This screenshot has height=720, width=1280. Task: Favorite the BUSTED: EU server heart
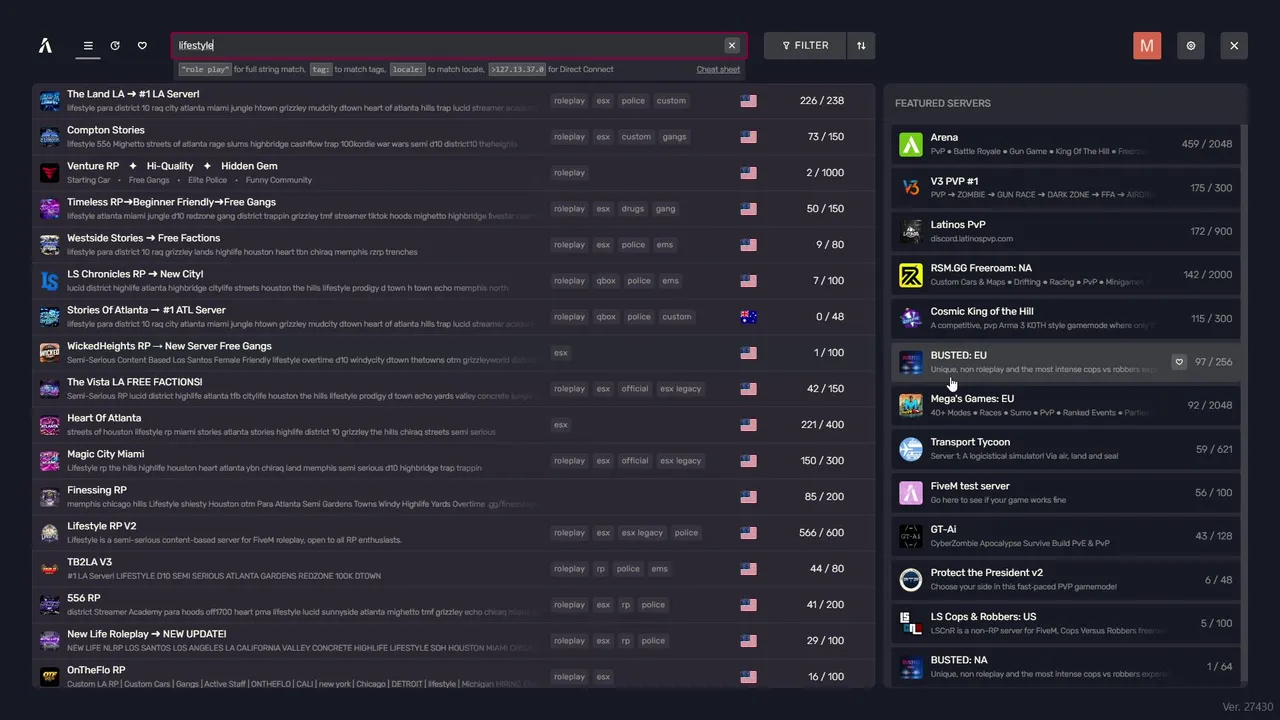point(1179,362)
